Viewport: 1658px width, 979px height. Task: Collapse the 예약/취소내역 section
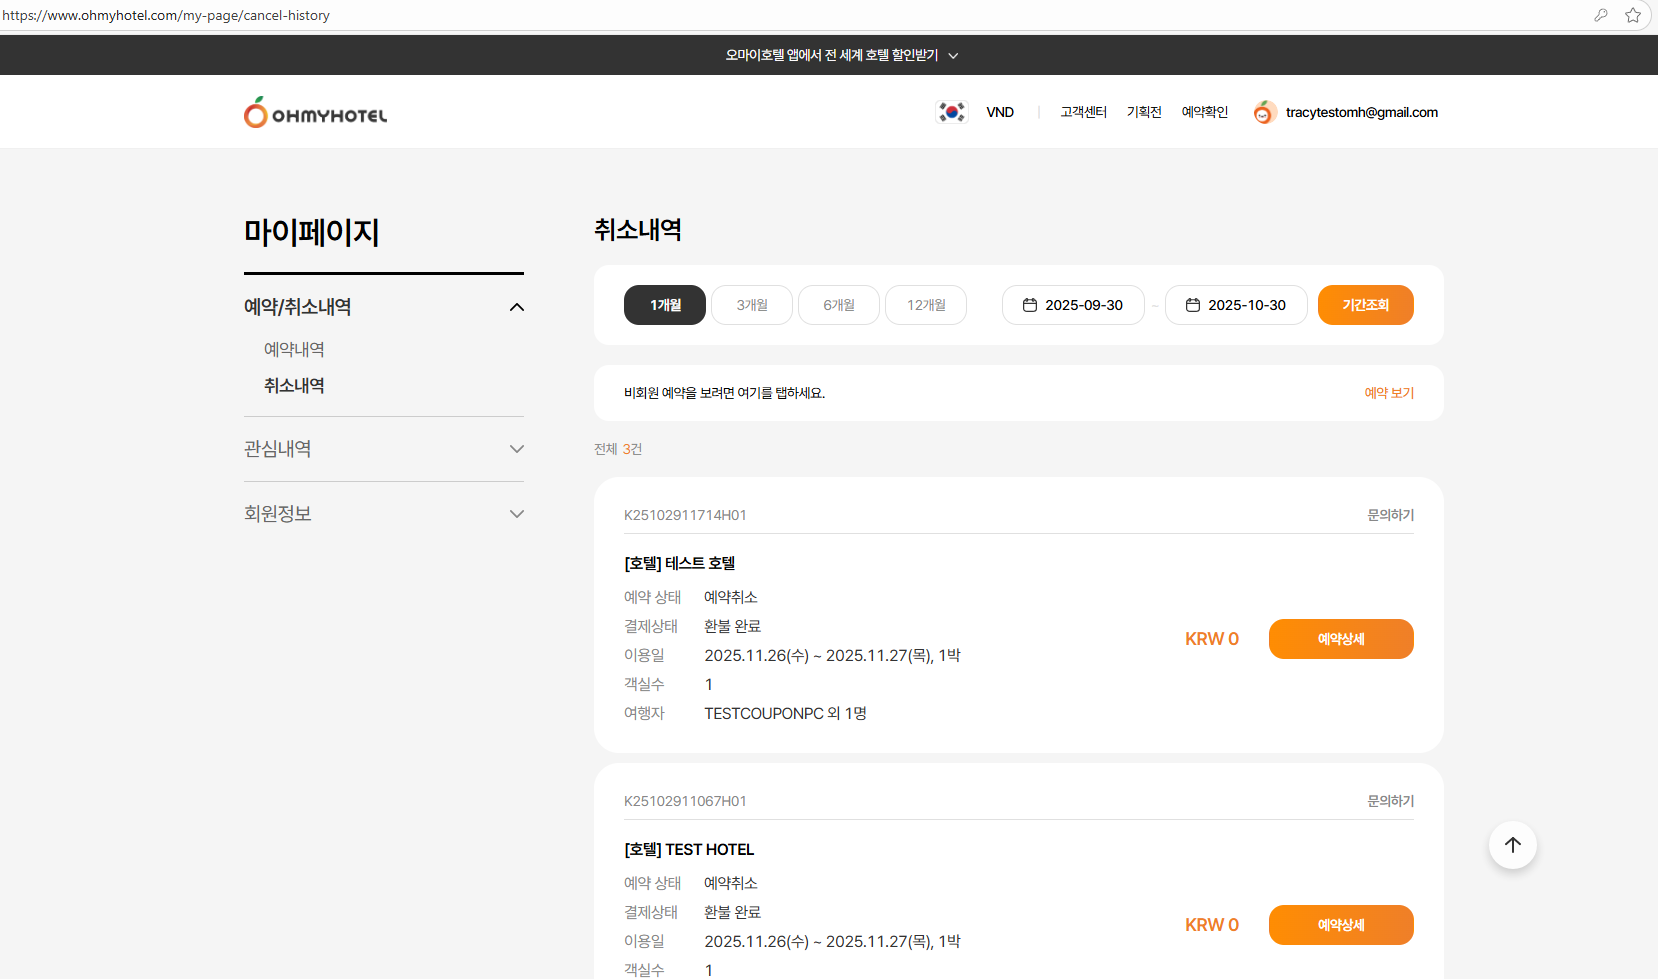click(x=516, y=307)
